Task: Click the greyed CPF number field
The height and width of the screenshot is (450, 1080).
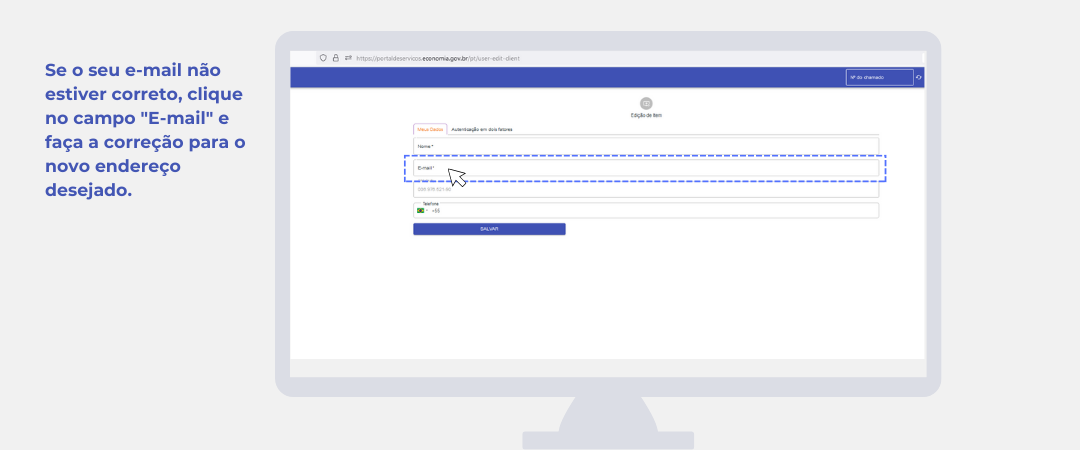Action: pyautogui.click(x=646, y=189)
